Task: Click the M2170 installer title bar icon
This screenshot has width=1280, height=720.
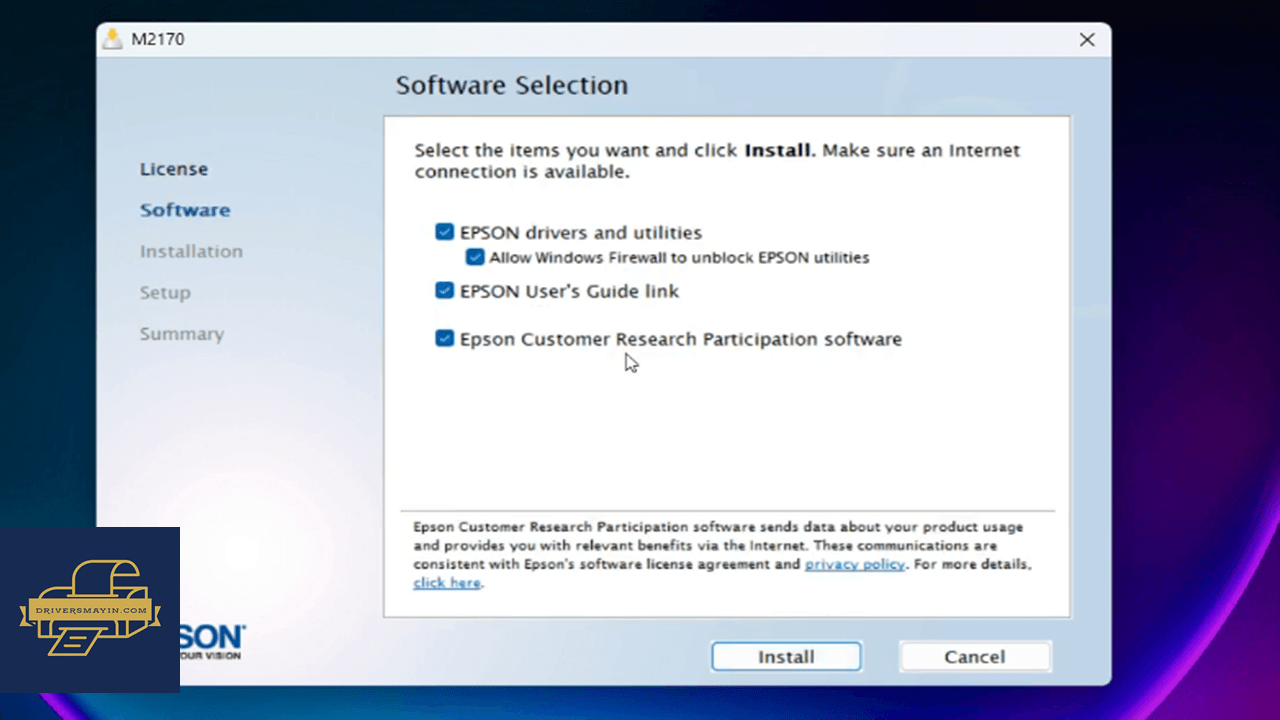Action: pos(113,40)
